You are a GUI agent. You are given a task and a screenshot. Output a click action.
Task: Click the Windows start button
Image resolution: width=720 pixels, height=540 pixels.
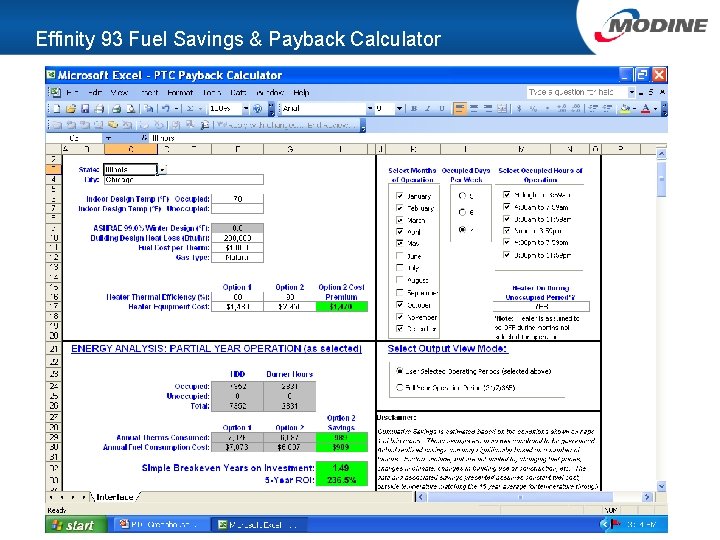coord(76,524)
